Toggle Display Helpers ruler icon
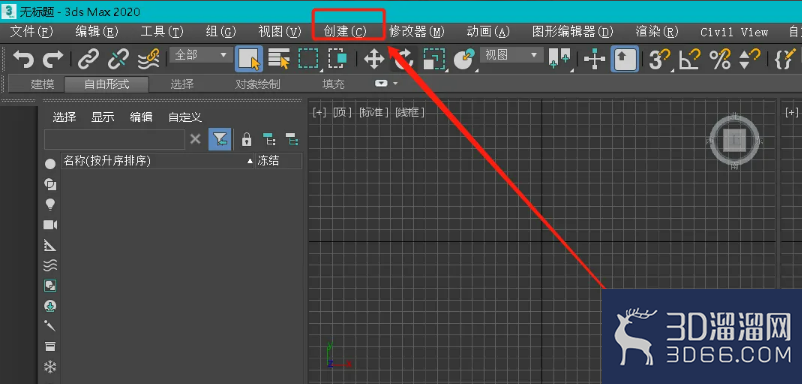This screenshot has width=802, height=384. (x=50, y=245)
